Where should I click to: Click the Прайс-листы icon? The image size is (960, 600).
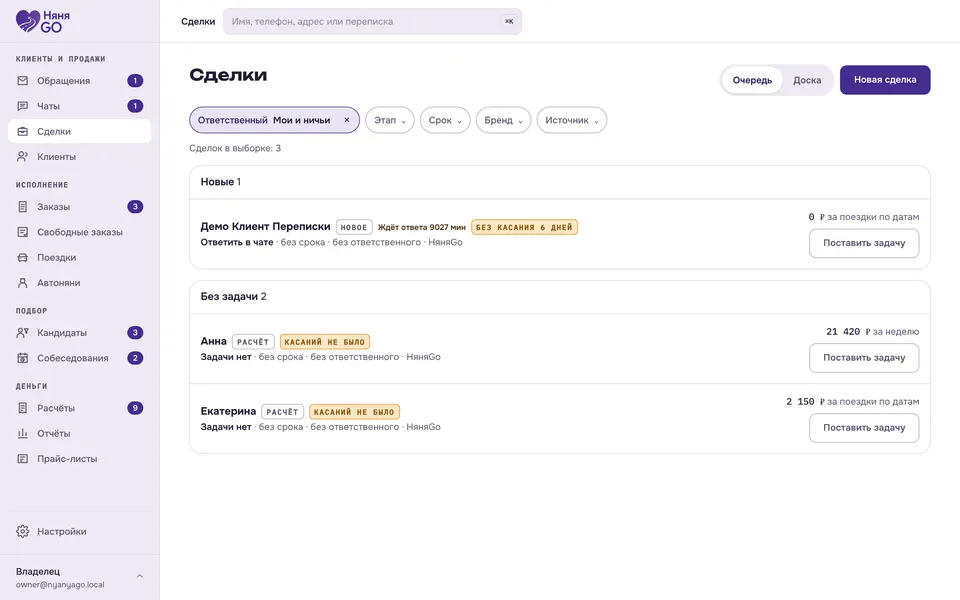click(x=23, y=459)
